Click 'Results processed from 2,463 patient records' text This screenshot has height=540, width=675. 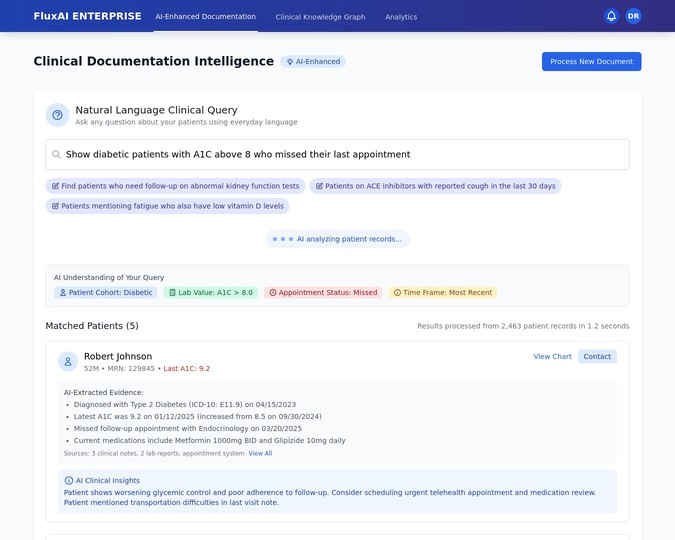click(x=523, y=326)
